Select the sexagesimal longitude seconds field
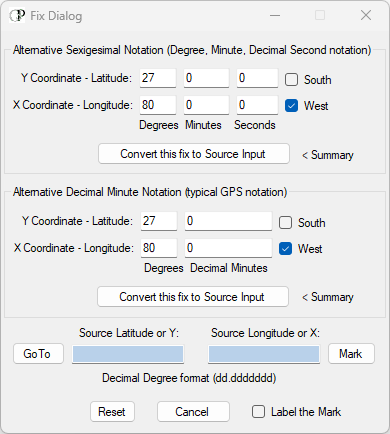This screenshot has width=390, height=434. 257,105
